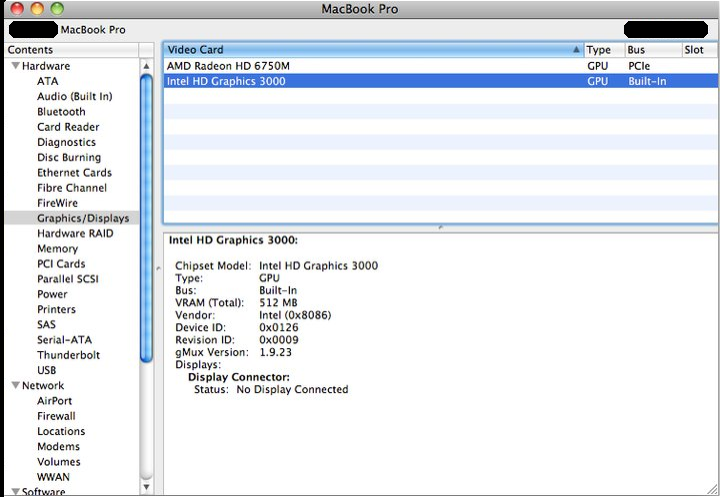Select Parallel SCSI entry

pyautogui.click(x=68, y=279)
